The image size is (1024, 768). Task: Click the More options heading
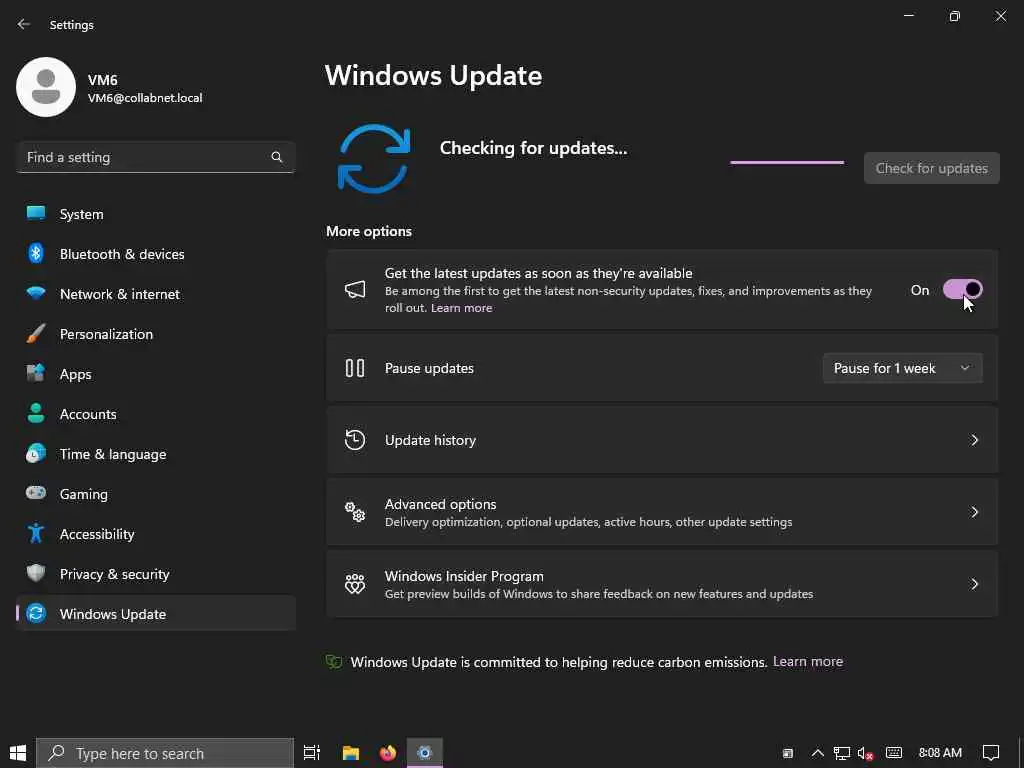(369, 231)
